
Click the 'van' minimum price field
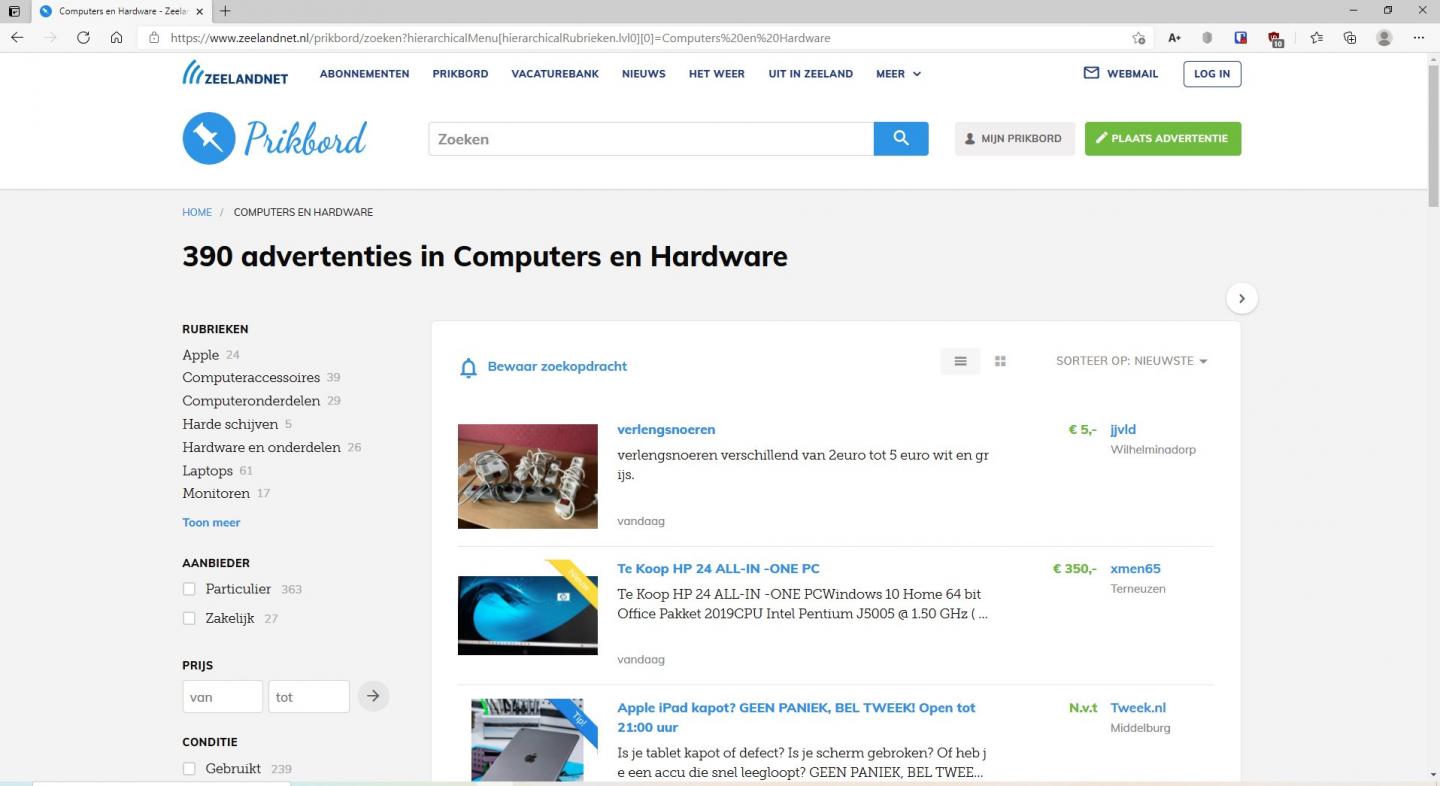222,697
